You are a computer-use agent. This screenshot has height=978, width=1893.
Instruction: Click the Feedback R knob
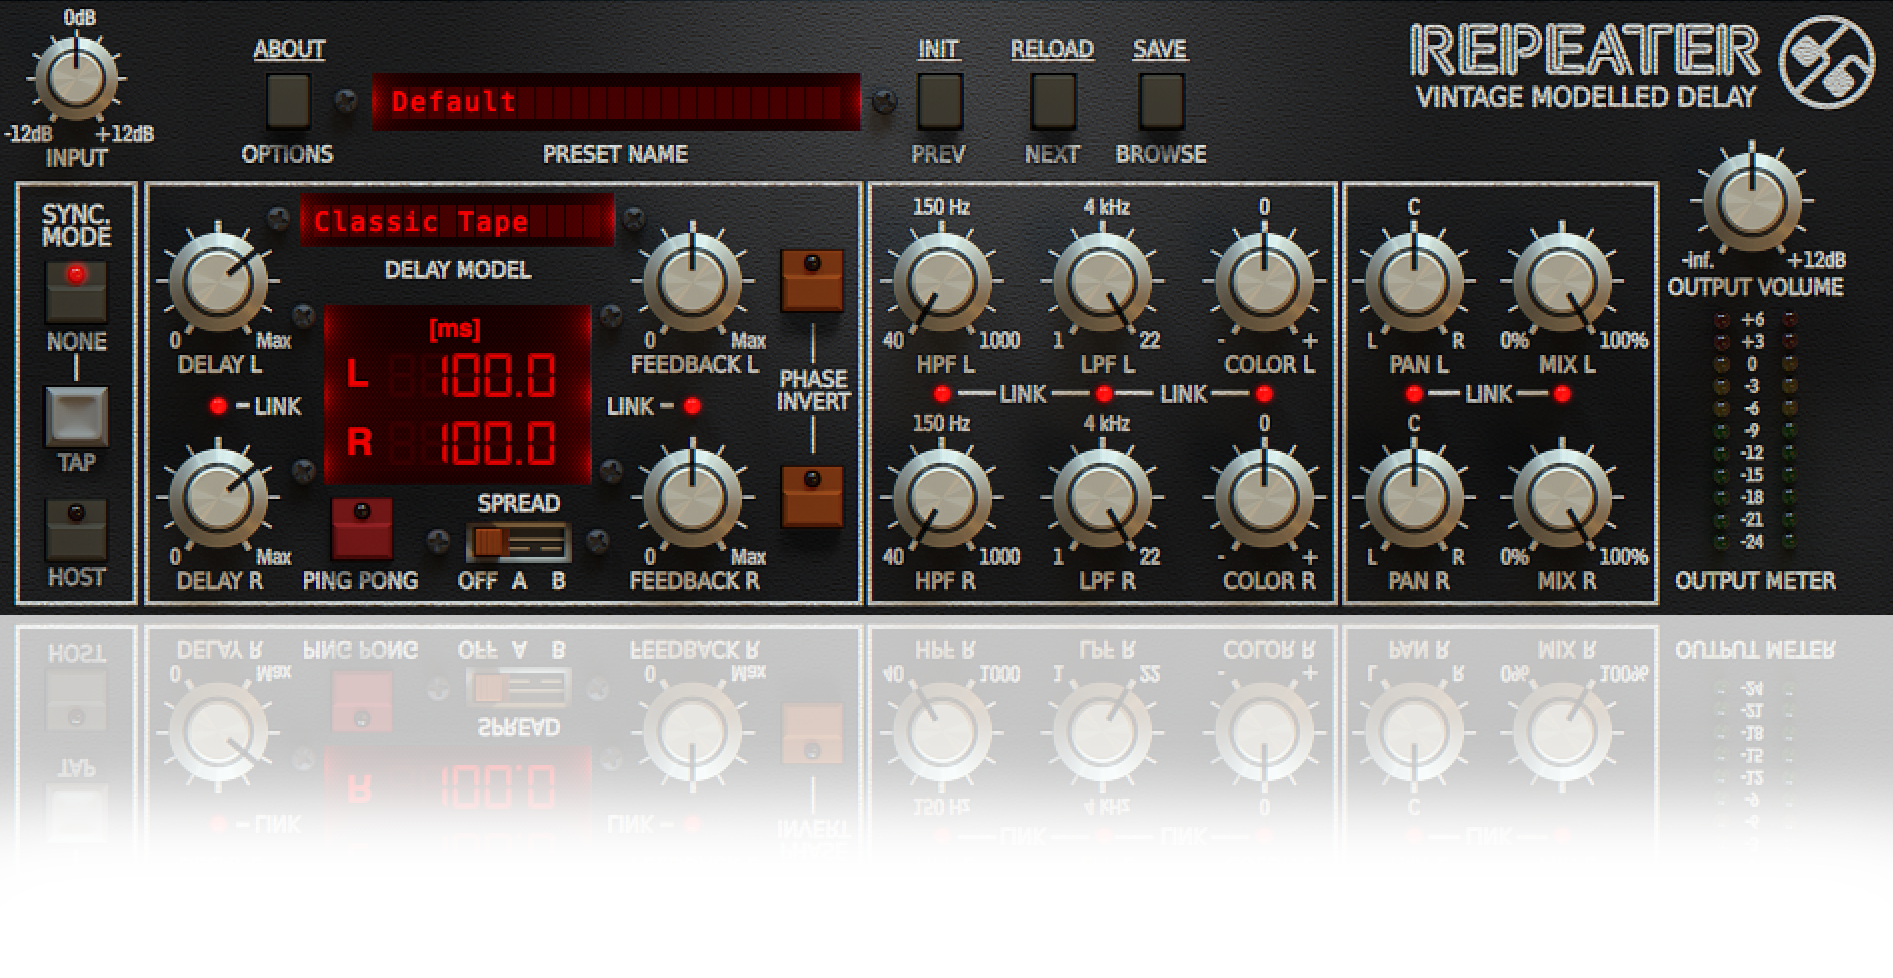693,498
